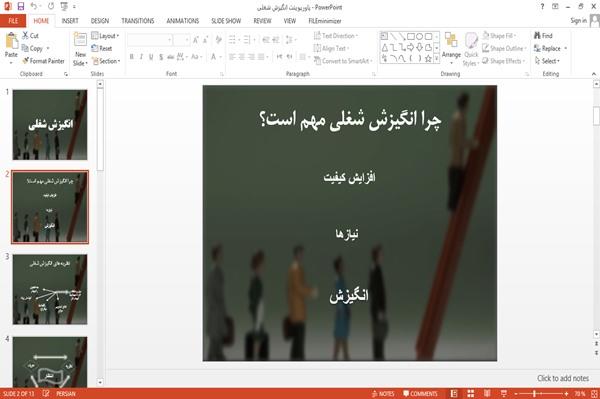Viewport: 600px width, 399px height.
Task: Switch to Reading View in status bar
Action: click(487, 394)
